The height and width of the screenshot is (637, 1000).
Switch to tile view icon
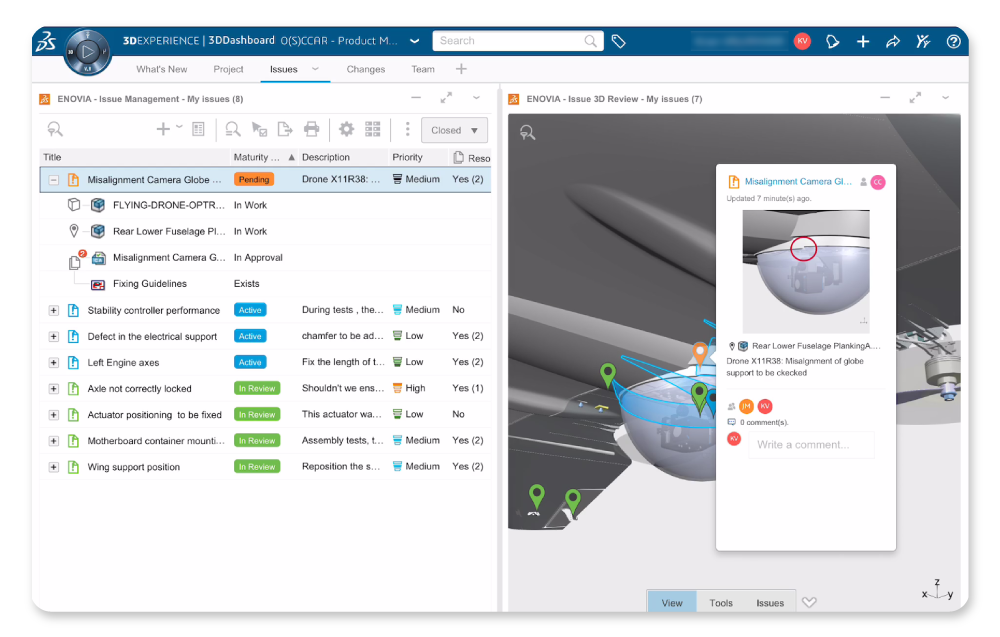coord(373,129)
